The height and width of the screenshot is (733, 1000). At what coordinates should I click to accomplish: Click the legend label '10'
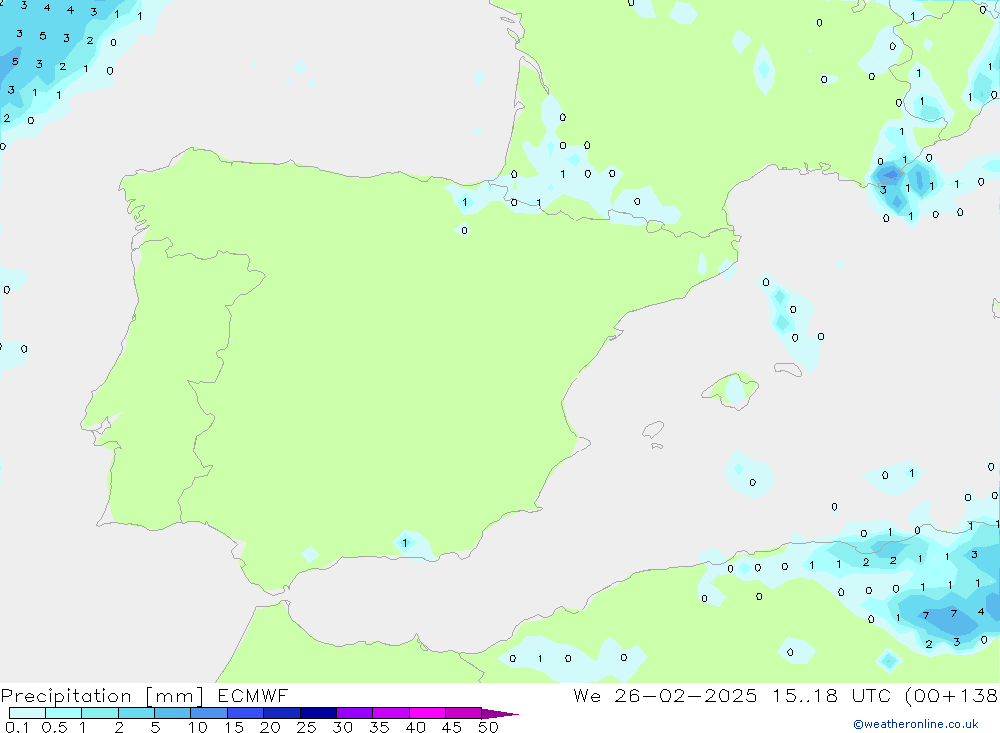pyautogui.click(x=198, y=727)
